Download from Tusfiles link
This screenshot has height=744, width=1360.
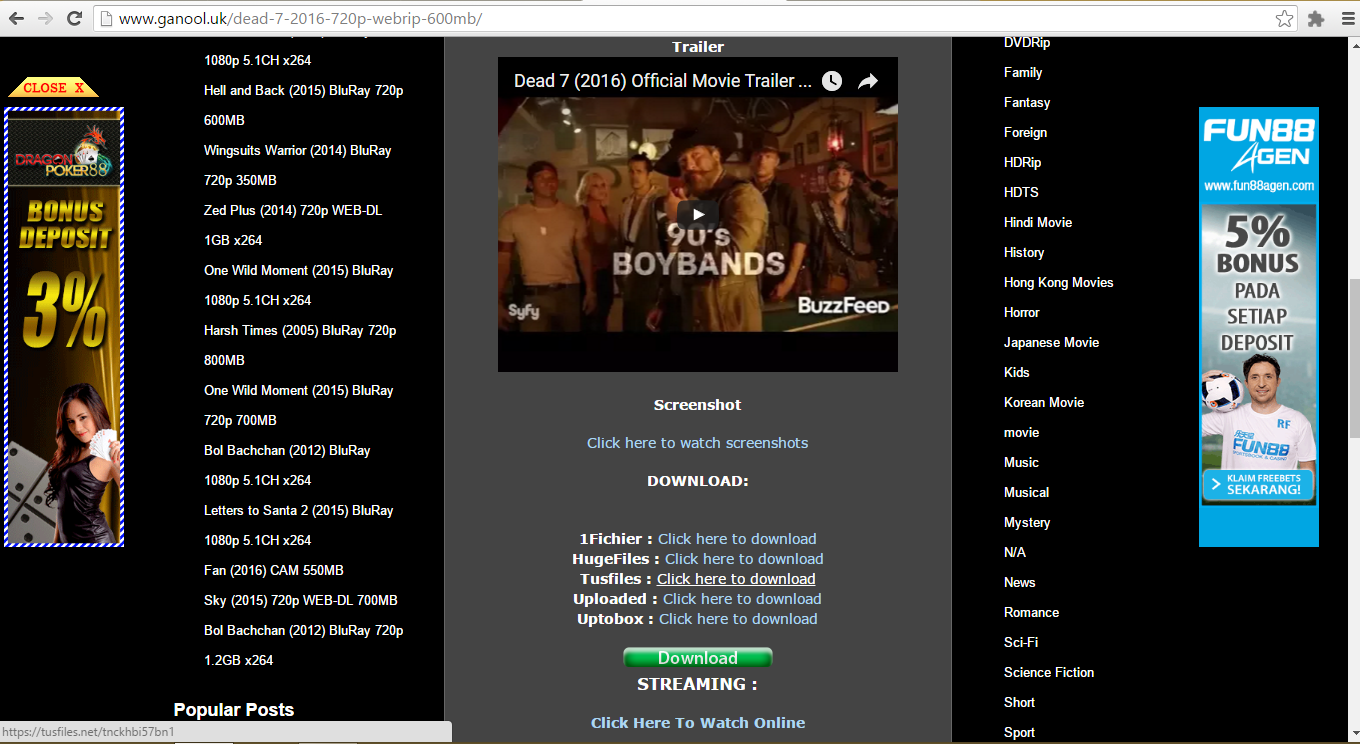736,579
